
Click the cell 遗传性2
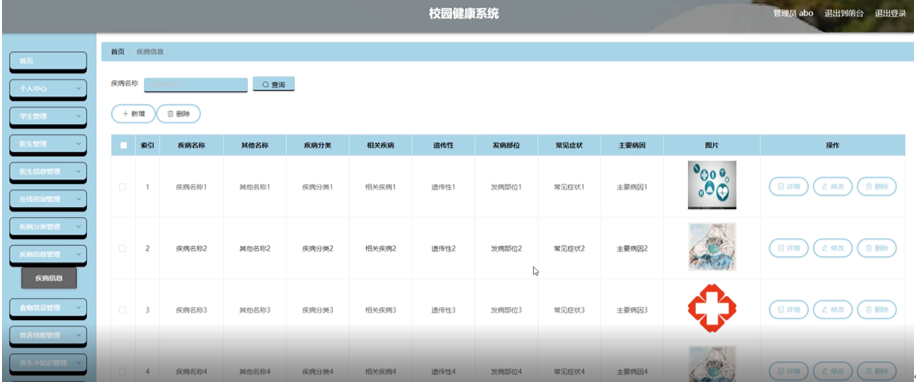443,248
